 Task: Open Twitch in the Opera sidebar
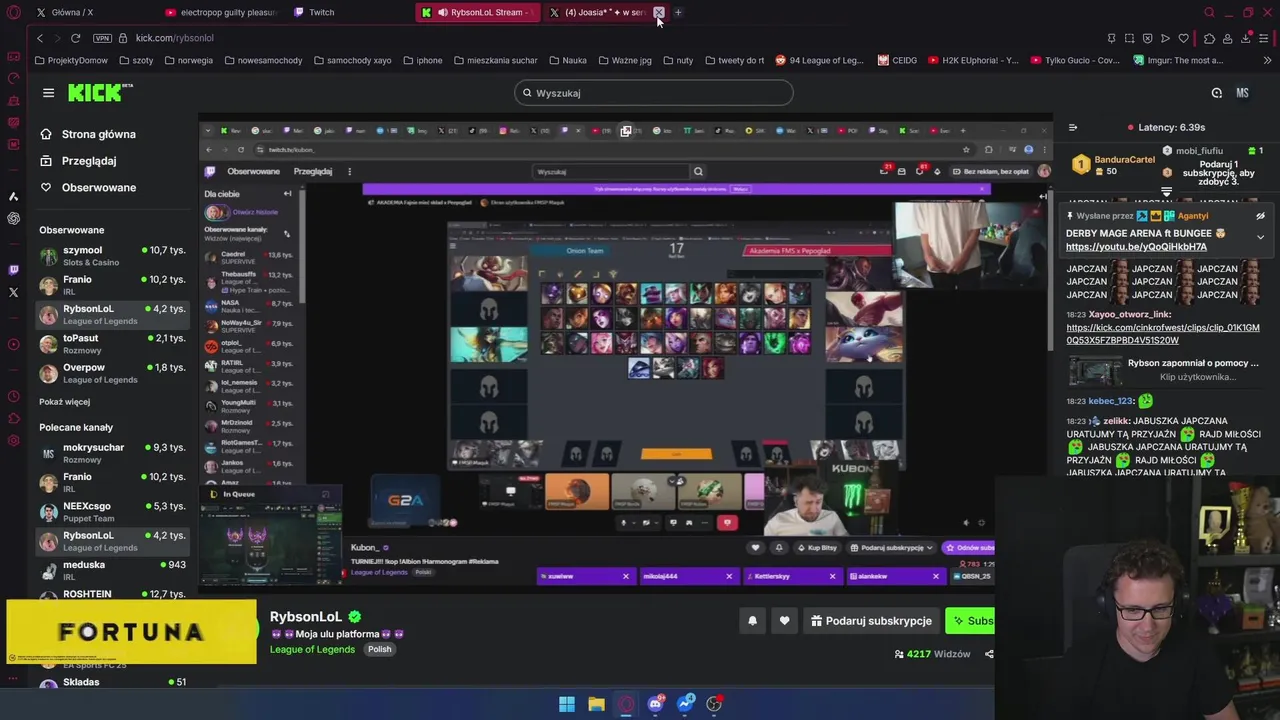pyautogui.click(x=13, y=270)
